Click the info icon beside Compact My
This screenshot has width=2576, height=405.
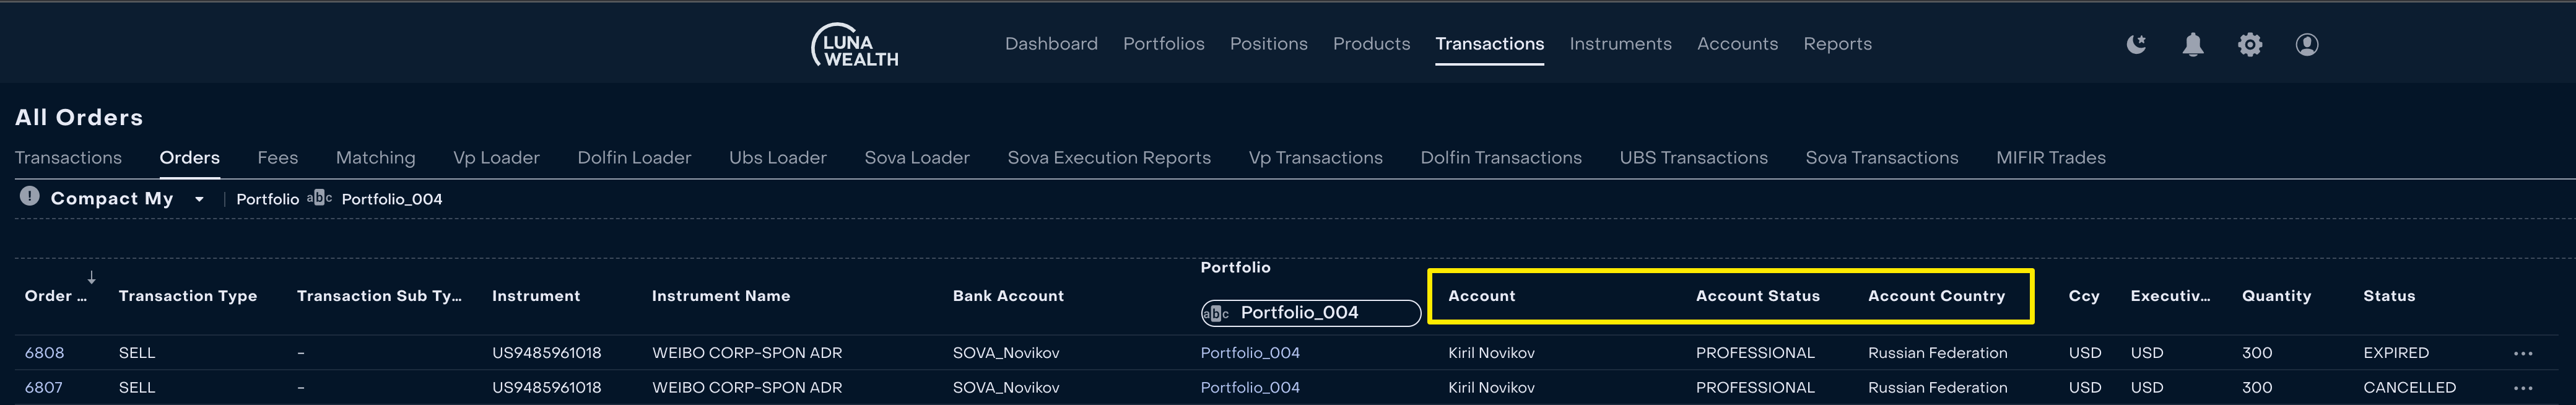click(x=30, y=196)
